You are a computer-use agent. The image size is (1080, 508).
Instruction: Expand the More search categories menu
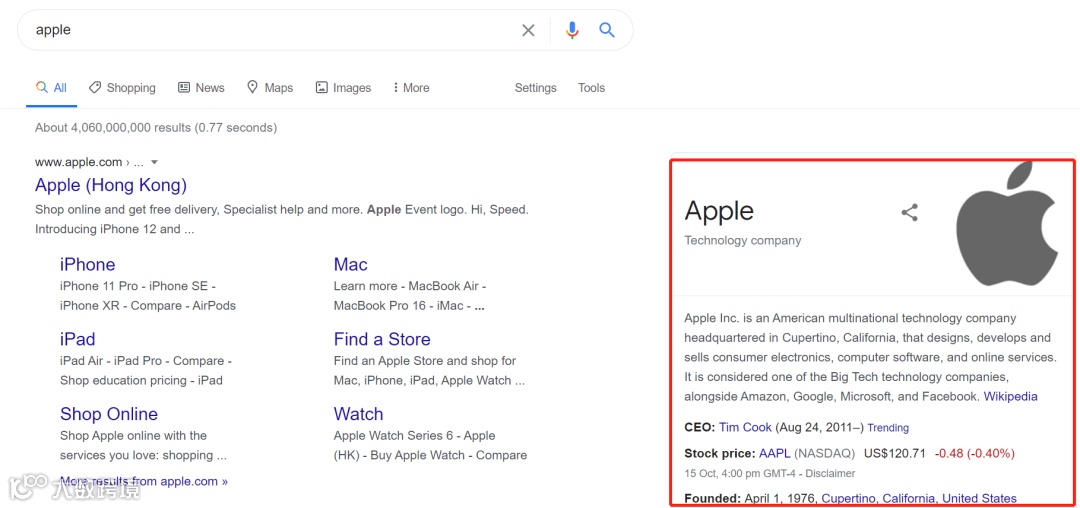tap(411, 88)
